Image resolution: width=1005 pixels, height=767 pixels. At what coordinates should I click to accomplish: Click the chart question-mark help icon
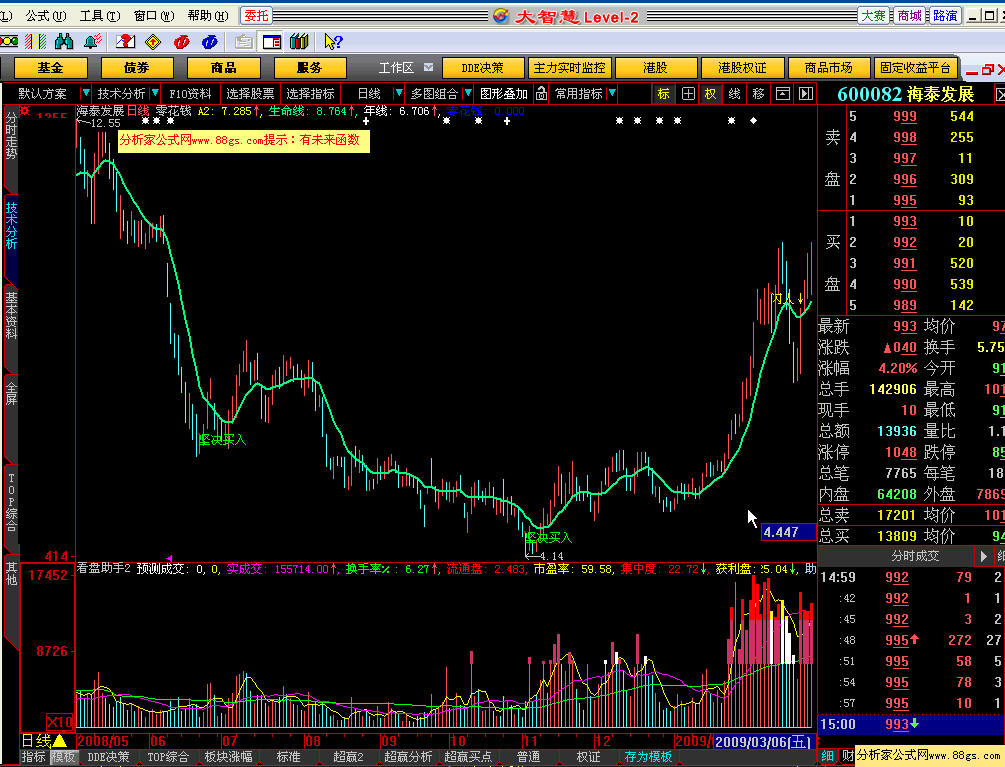[x=125, y=42]
